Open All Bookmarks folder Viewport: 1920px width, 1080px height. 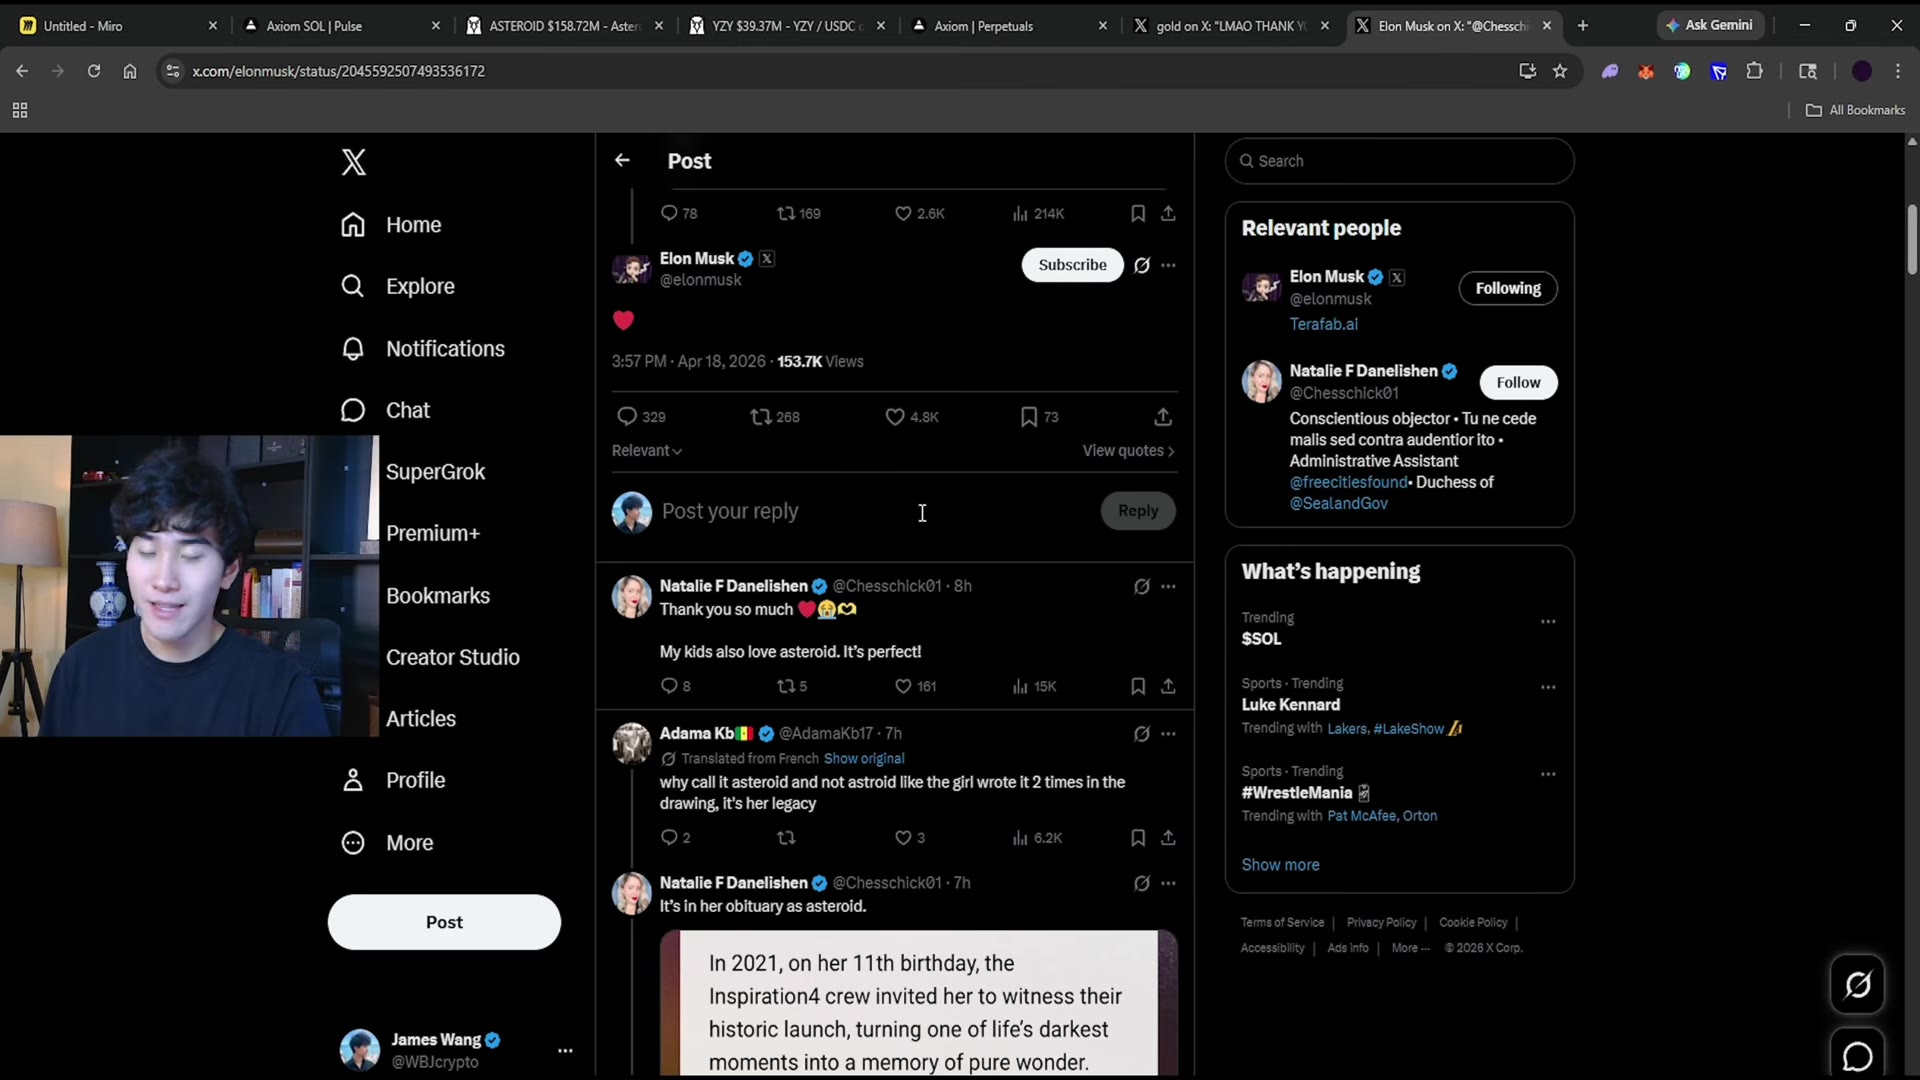tap(1855, 110)
